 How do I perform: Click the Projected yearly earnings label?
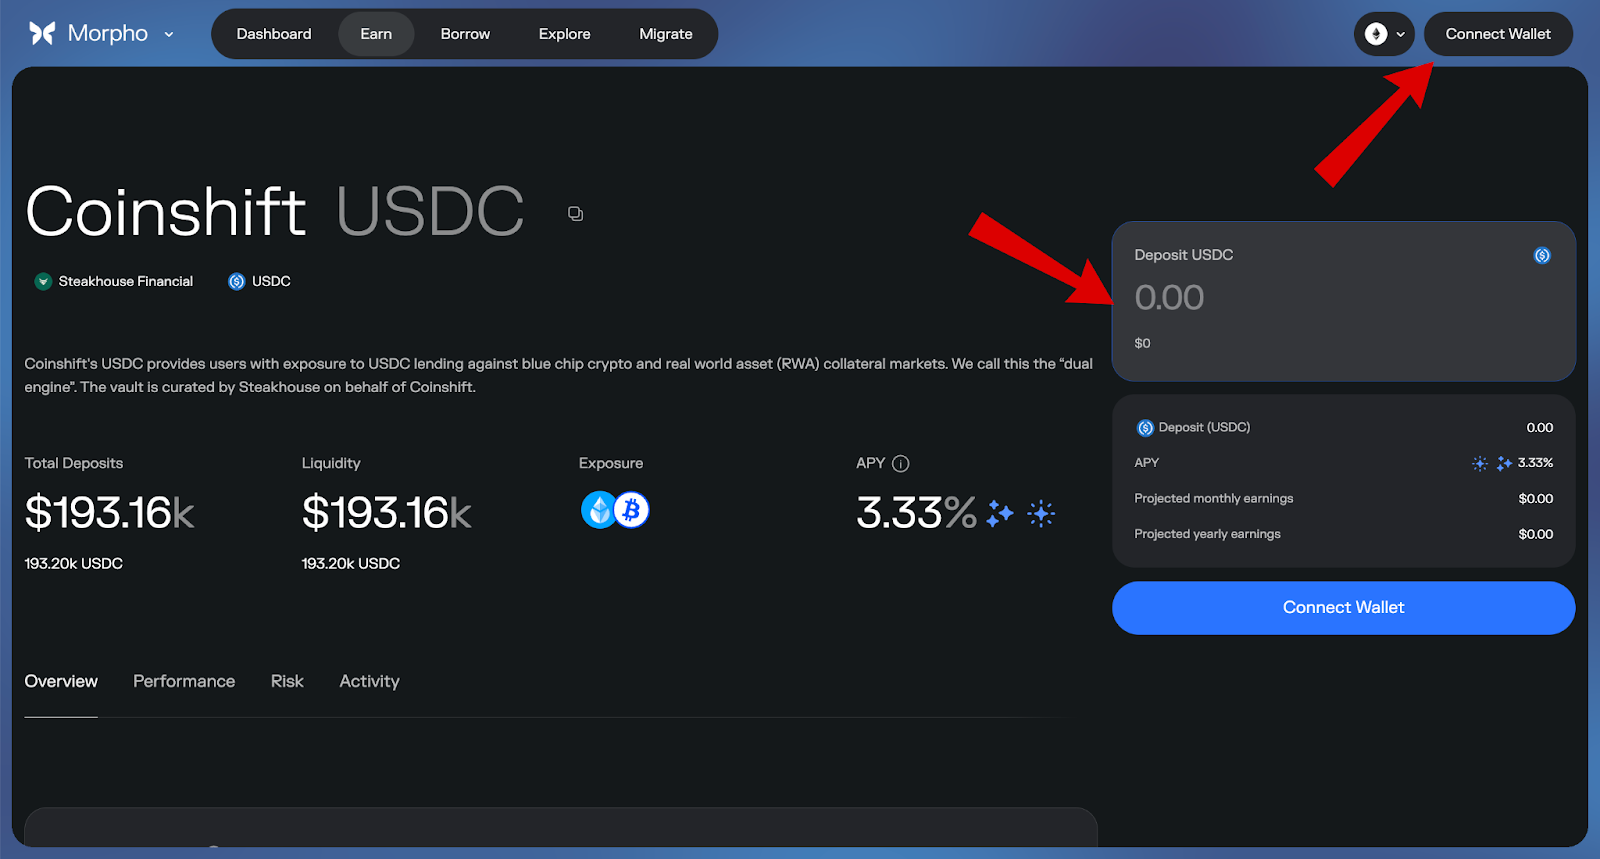pos(1207,534)
